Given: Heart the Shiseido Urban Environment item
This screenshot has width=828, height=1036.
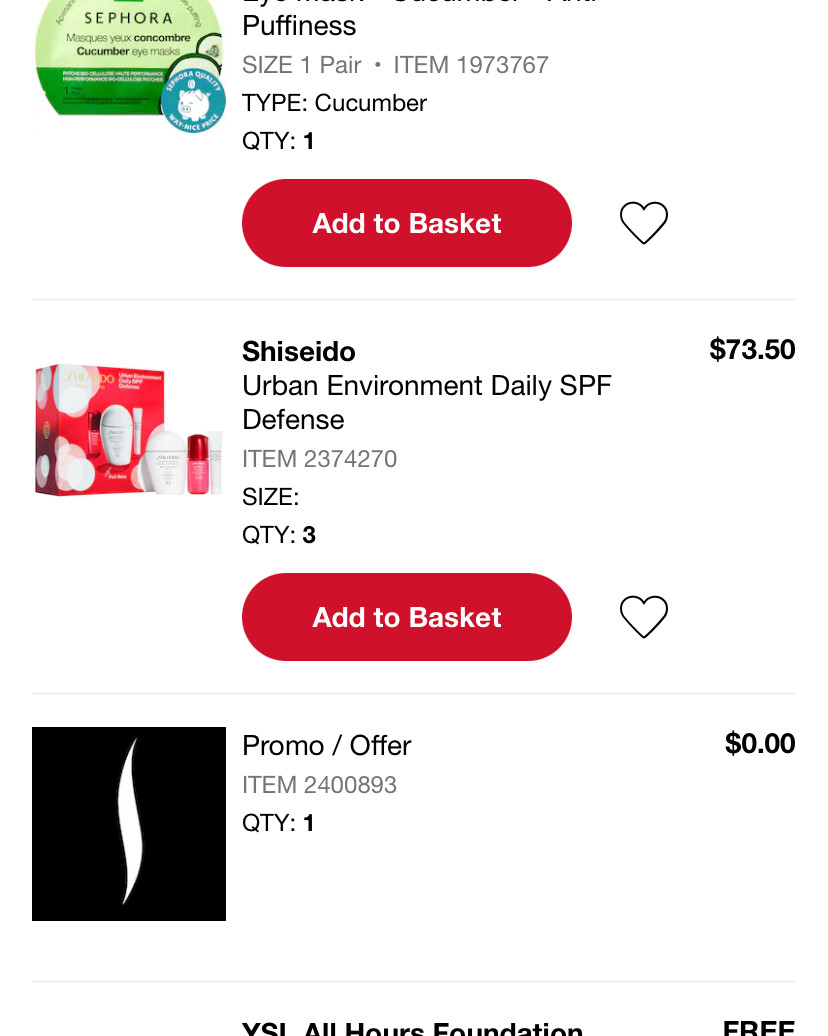Looking at the screenshot, I should tap(644, 616).
